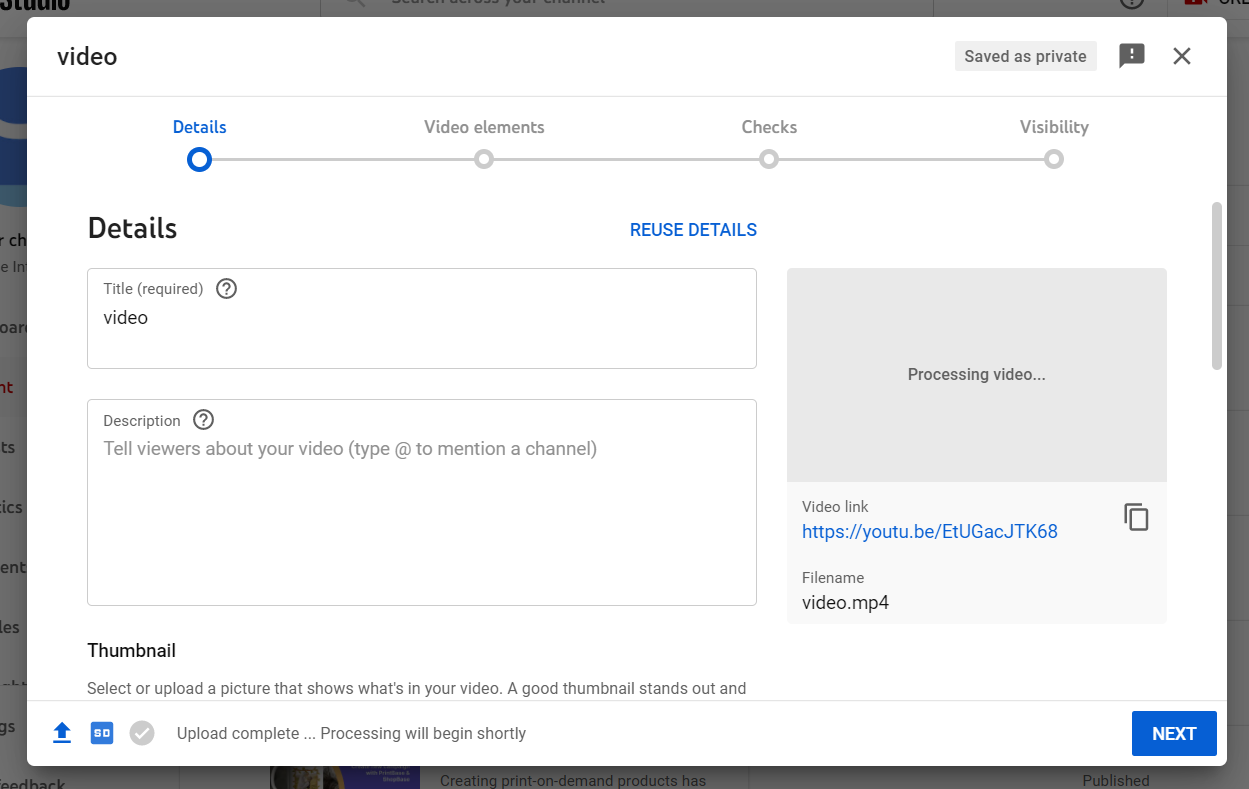Click the filename text 'video.mp4'
The height and width of the screenshot is (789, 1249).
point(846,603)
